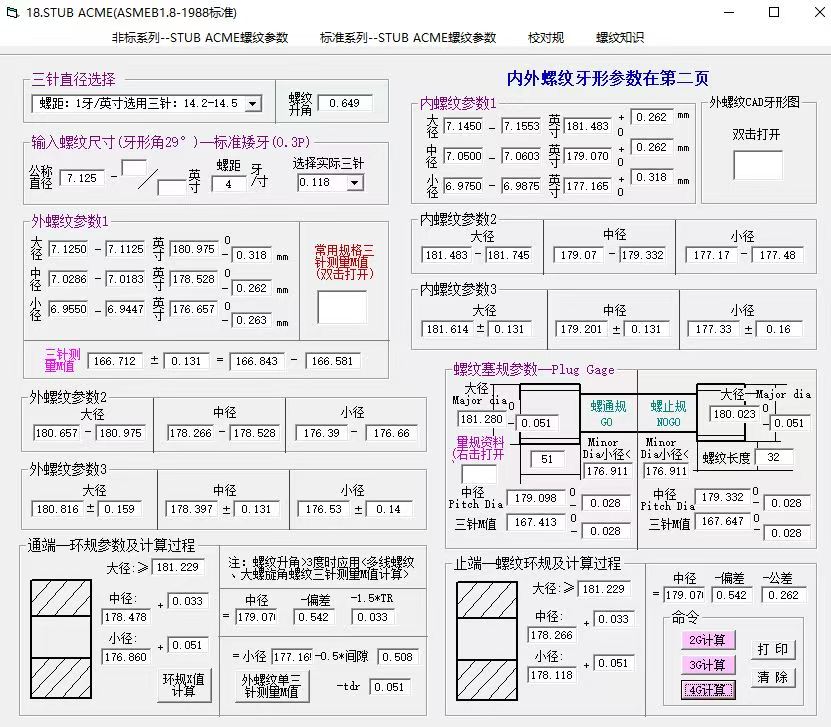The image size is (831, 727).
Task: Click the 内螺纹参数1 小径 field 6.9750
Action: pyautogui.click(x=464, y=186)
